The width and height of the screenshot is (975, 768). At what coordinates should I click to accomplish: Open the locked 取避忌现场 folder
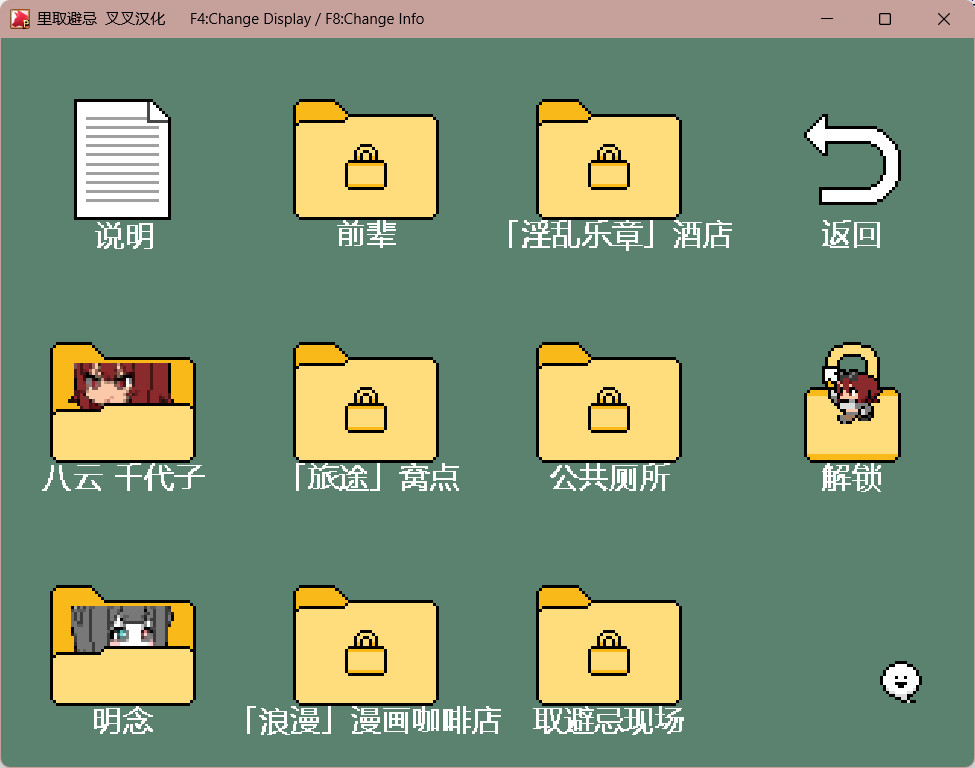[609, 646]
